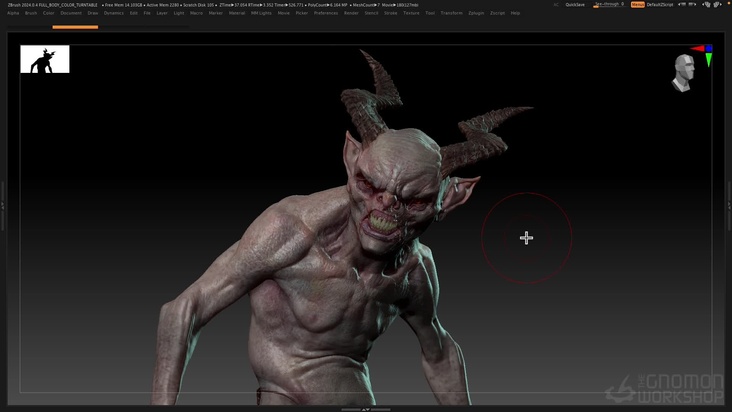Open the Marker menu
This screenshot has width=732, height=412.
216,13
